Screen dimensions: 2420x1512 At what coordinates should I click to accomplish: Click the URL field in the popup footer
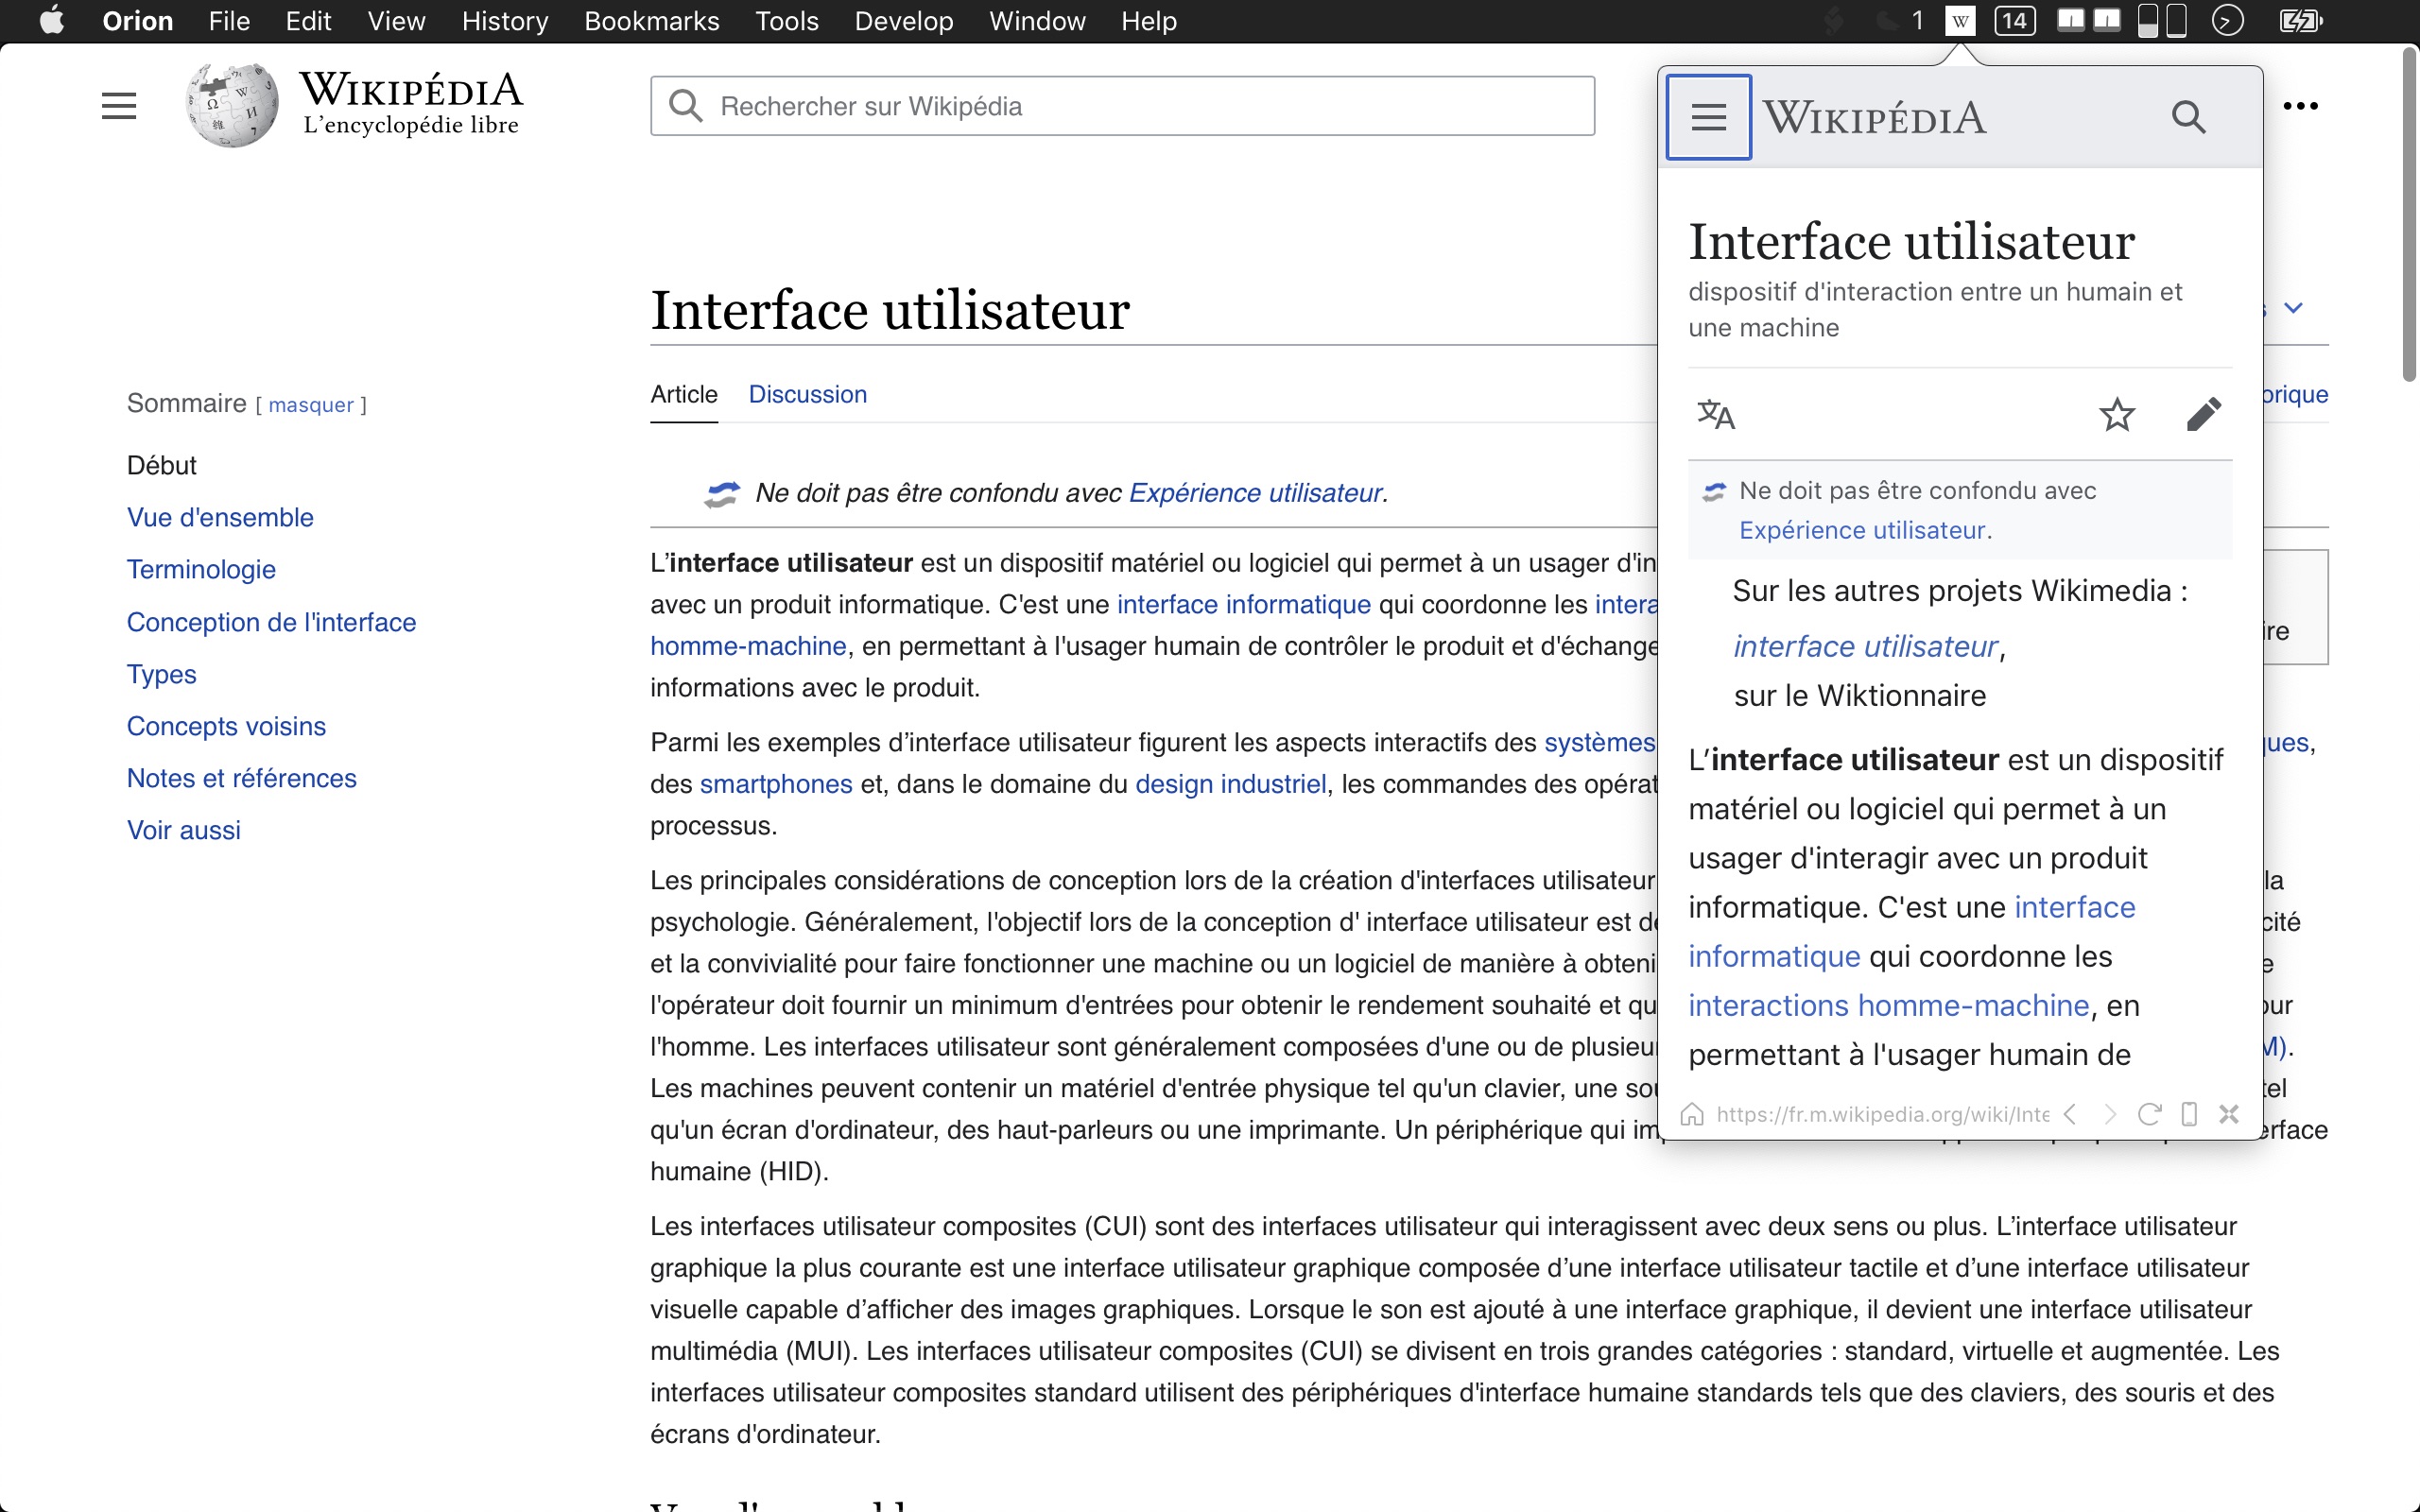point(1882,1114)
